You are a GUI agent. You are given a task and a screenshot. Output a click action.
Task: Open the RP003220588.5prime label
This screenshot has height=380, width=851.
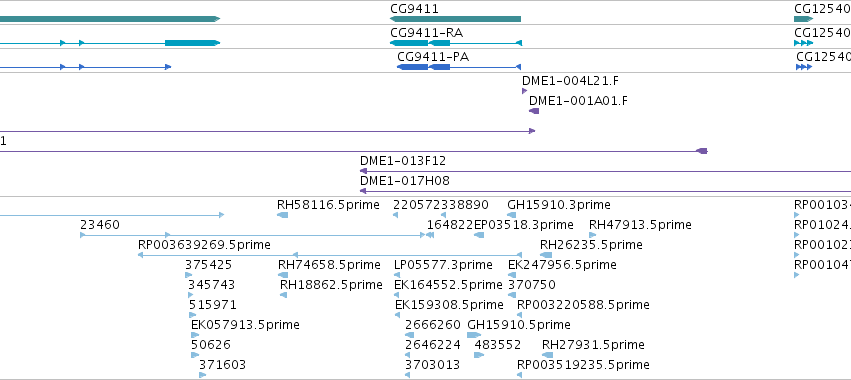[x=583, y=305]
